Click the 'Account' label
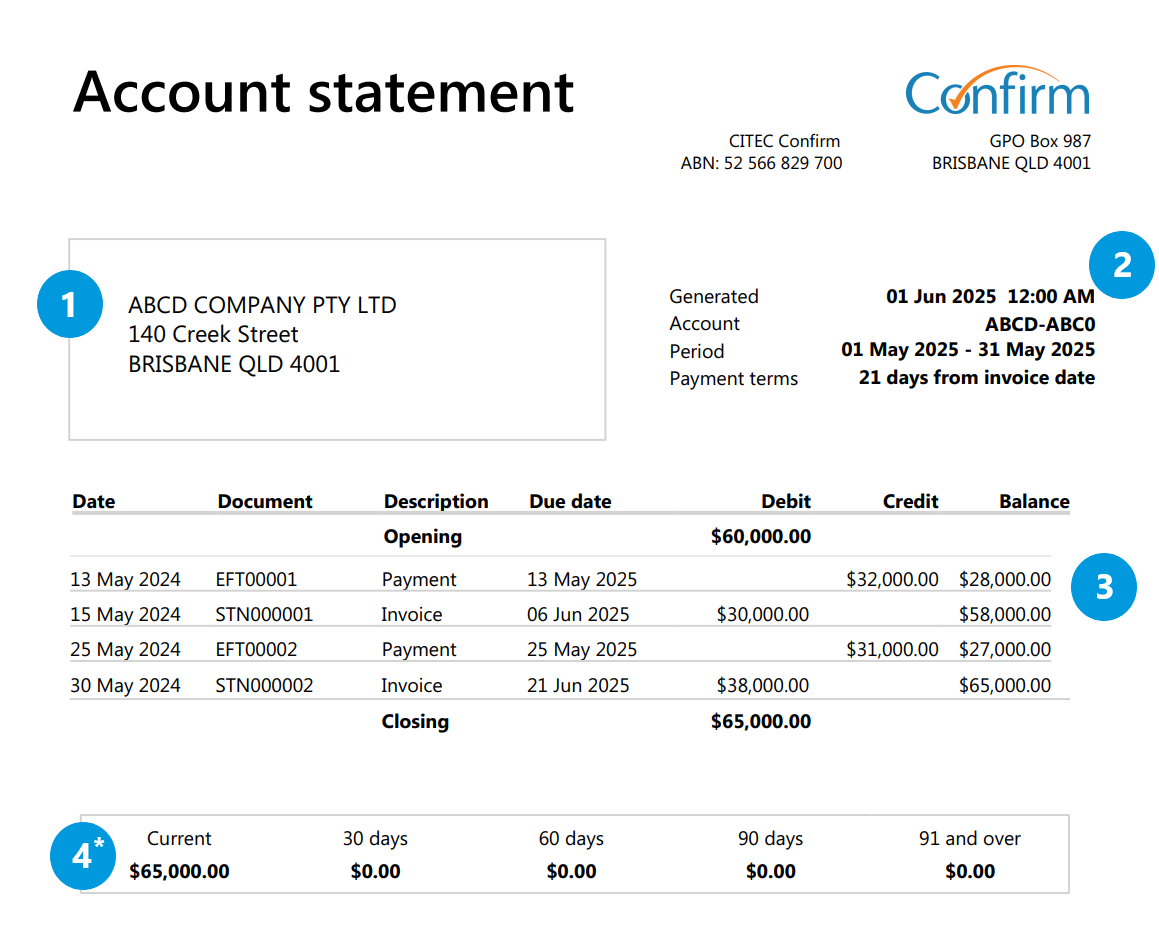 click(x=704, y=324)
